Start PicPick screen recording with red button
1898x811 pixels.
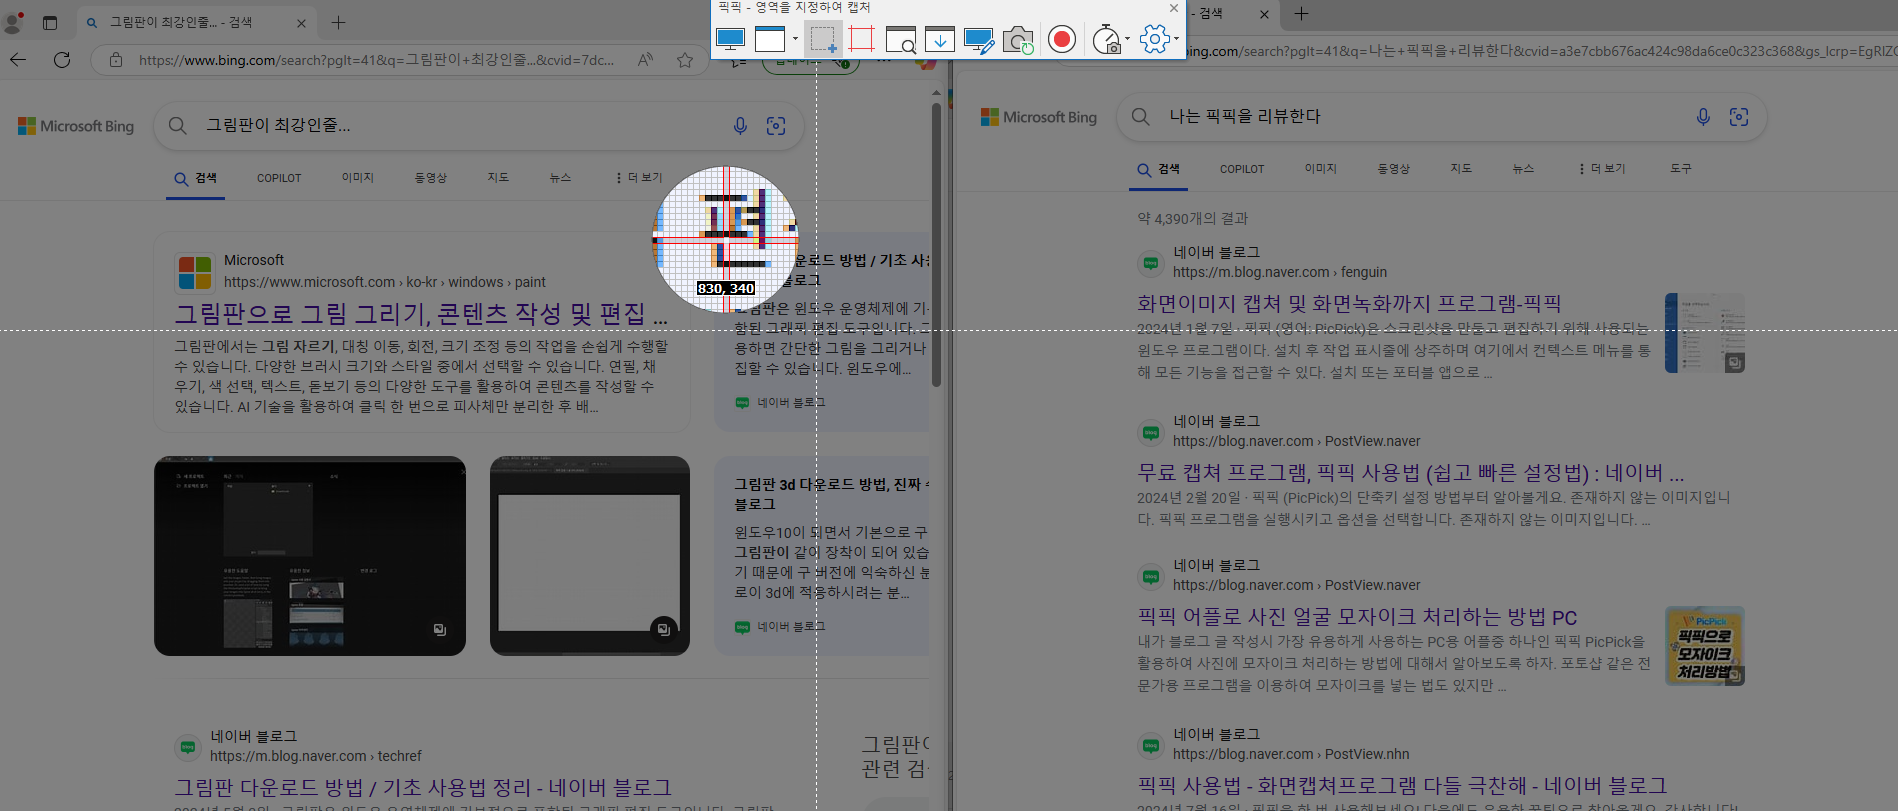(x=1062, y=39)
